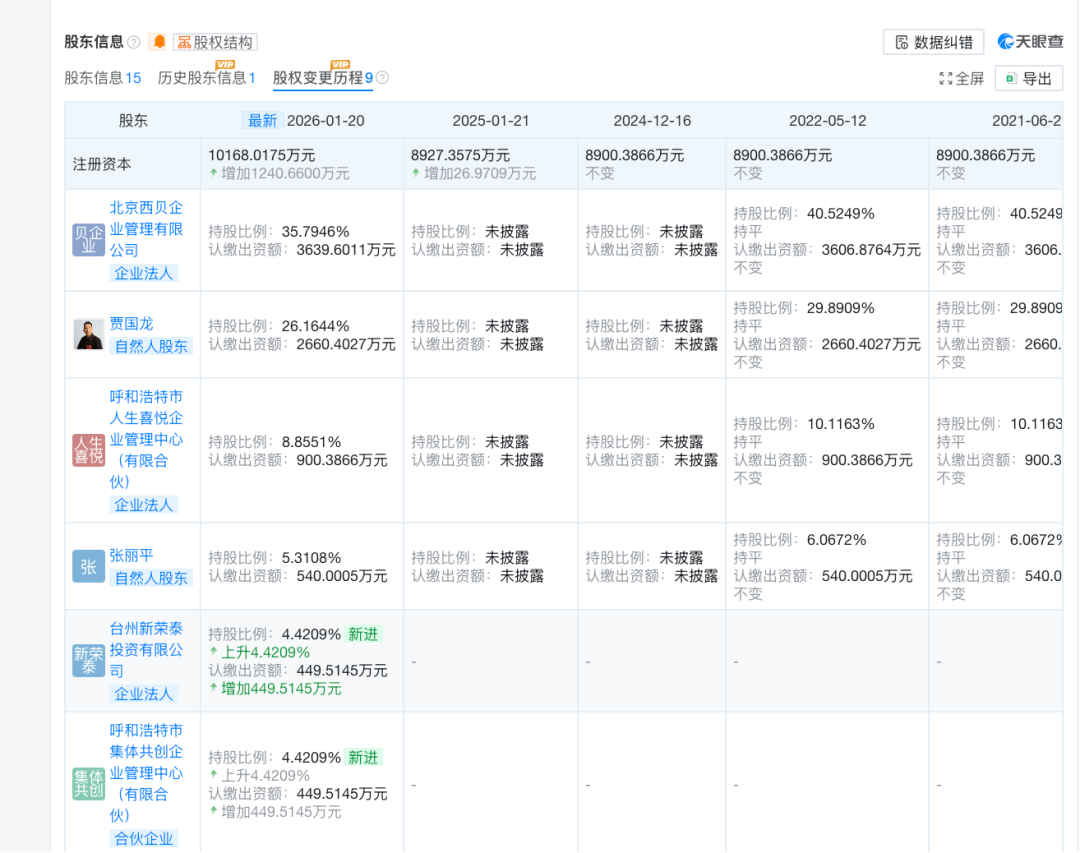Click the 最新 badge in table header
Image resolution: width=1080 pixels, height=853 pixels.
coord(262,120)
